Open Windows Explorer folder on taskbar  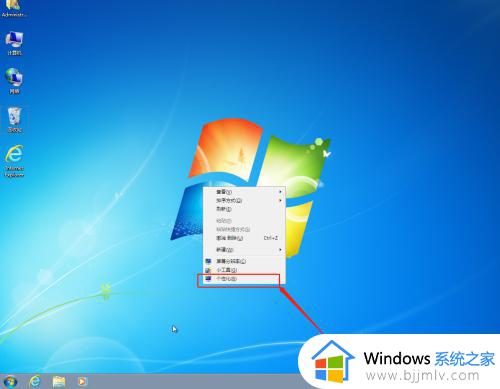click(x=59, y=381)
